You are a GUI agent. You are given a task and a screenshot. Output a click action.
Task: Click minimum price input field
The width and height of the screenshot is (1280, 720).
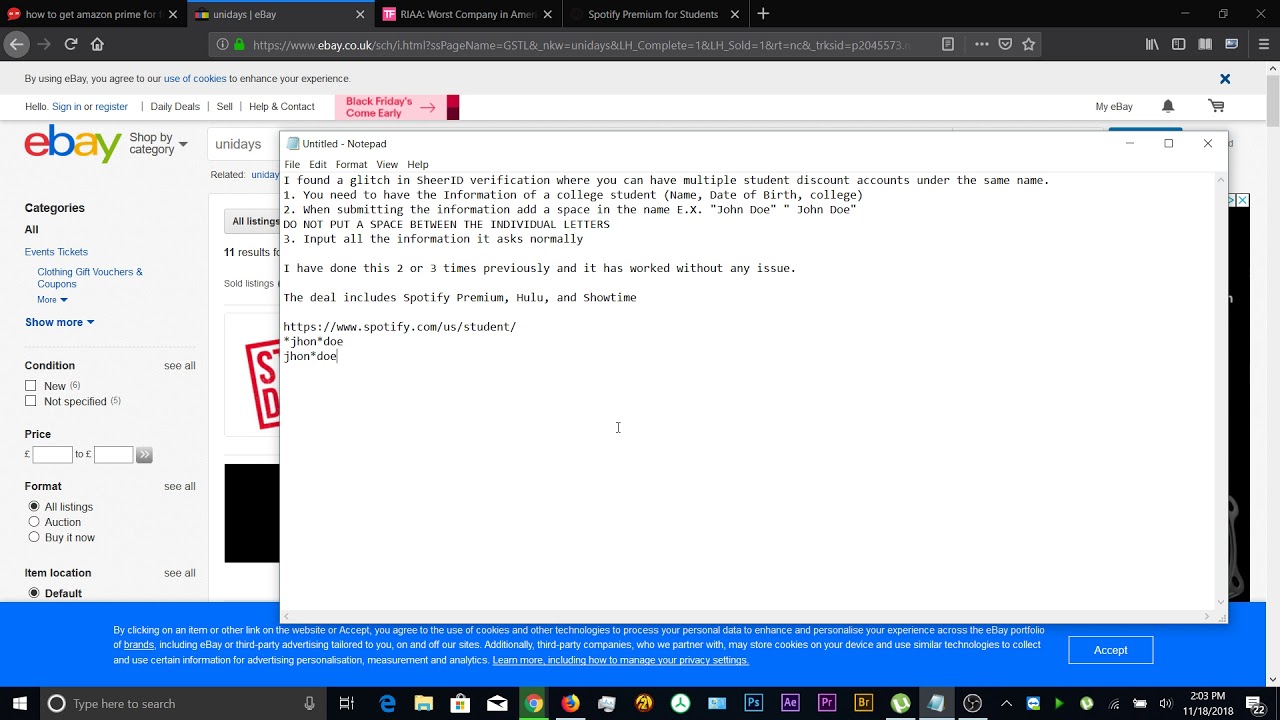[x=52, y=455]
